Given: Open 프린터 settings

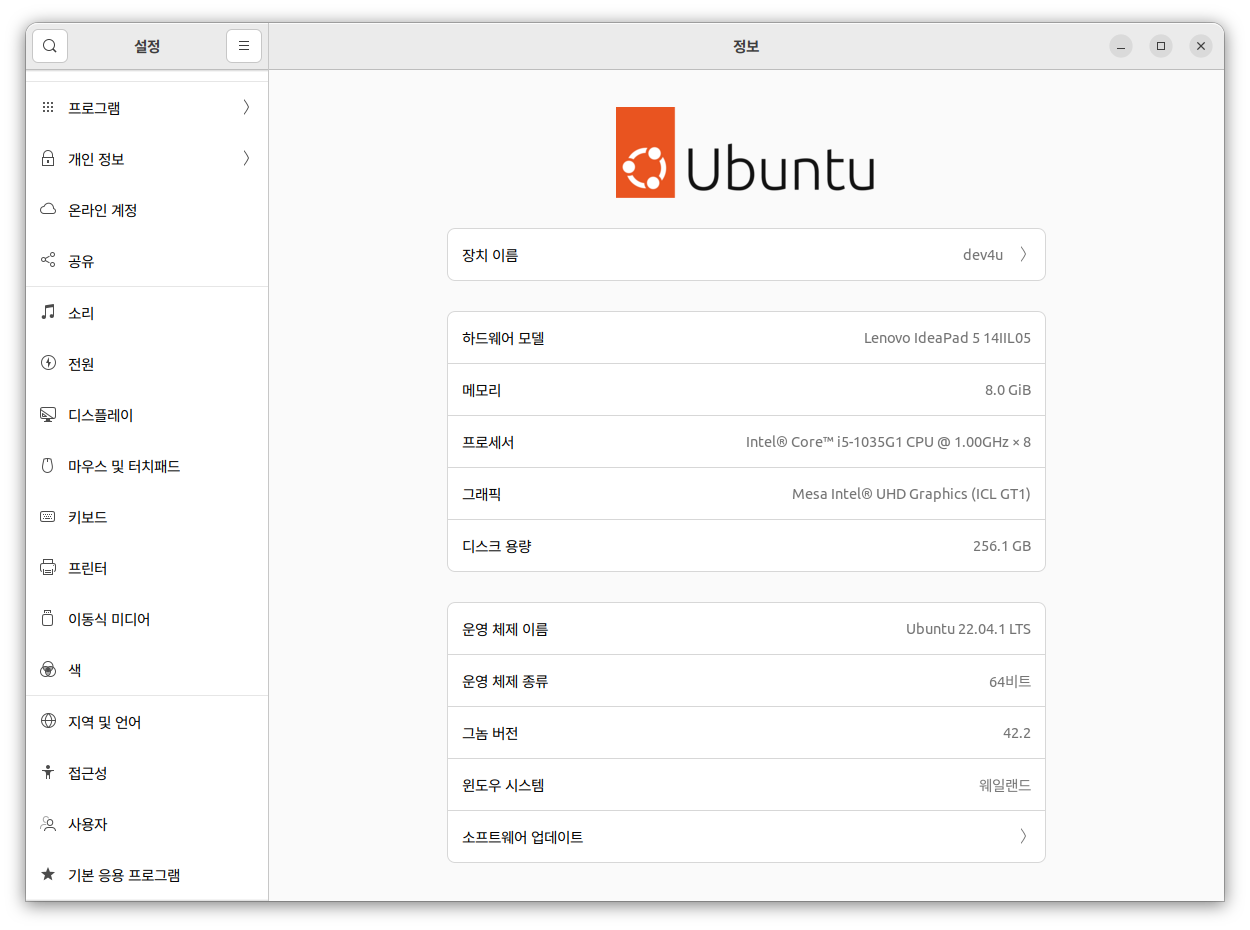Looking at the screenshot, I should point(147,568).
